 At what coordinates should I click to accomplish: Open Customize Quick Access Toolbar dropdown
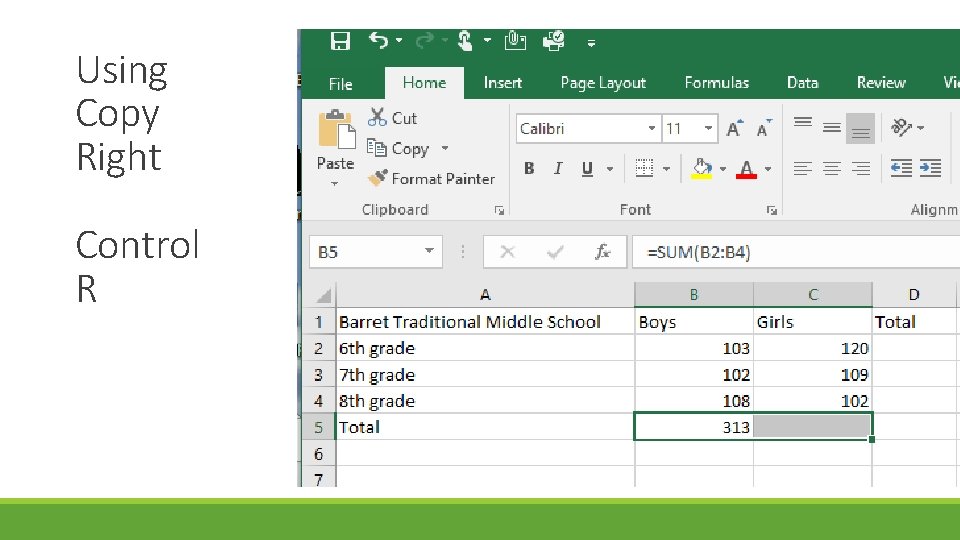click(x=591, y=43)
